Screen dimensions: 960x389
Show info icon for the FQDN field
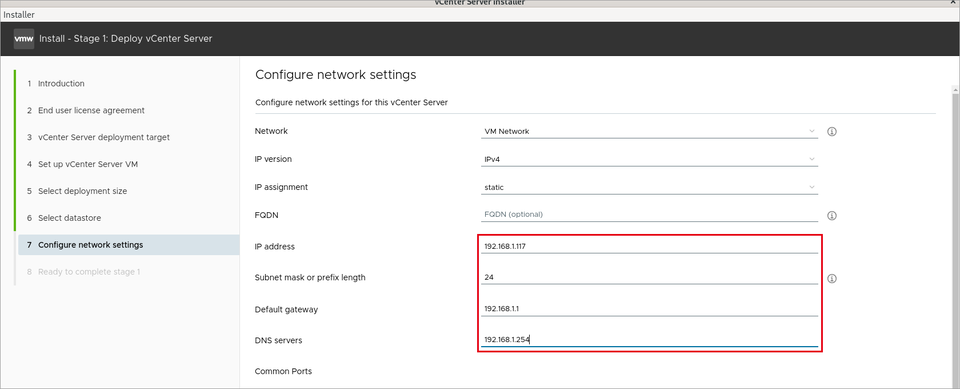(x=831, y=216)
